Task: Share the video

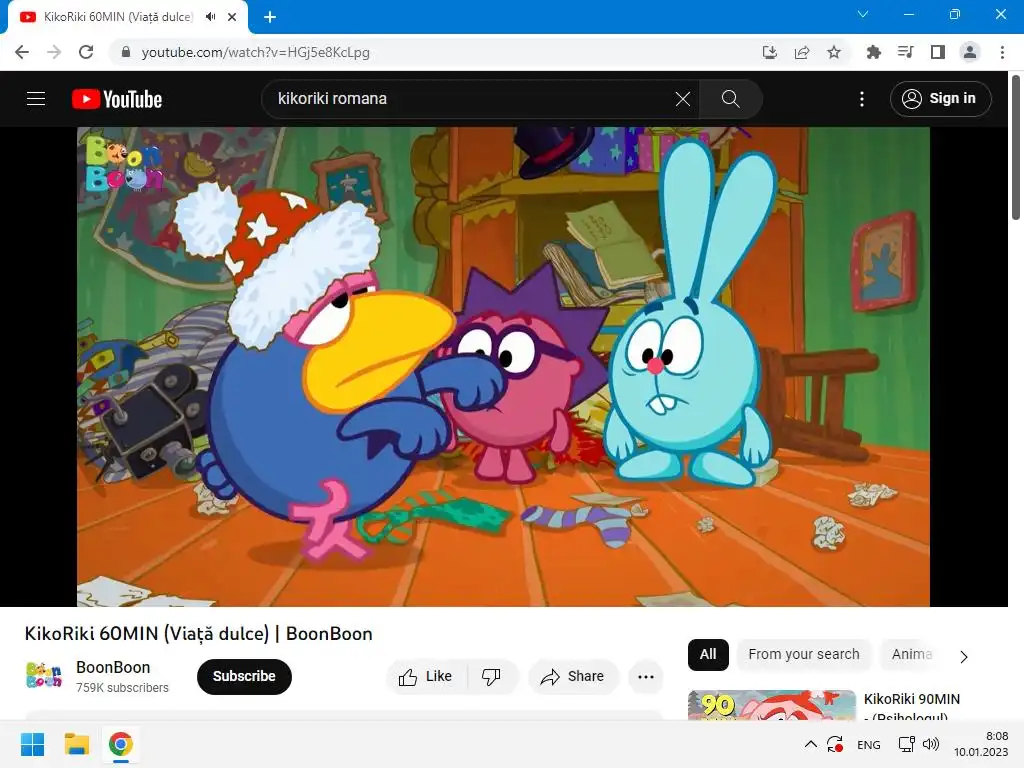Action: [x=573, y=677]
